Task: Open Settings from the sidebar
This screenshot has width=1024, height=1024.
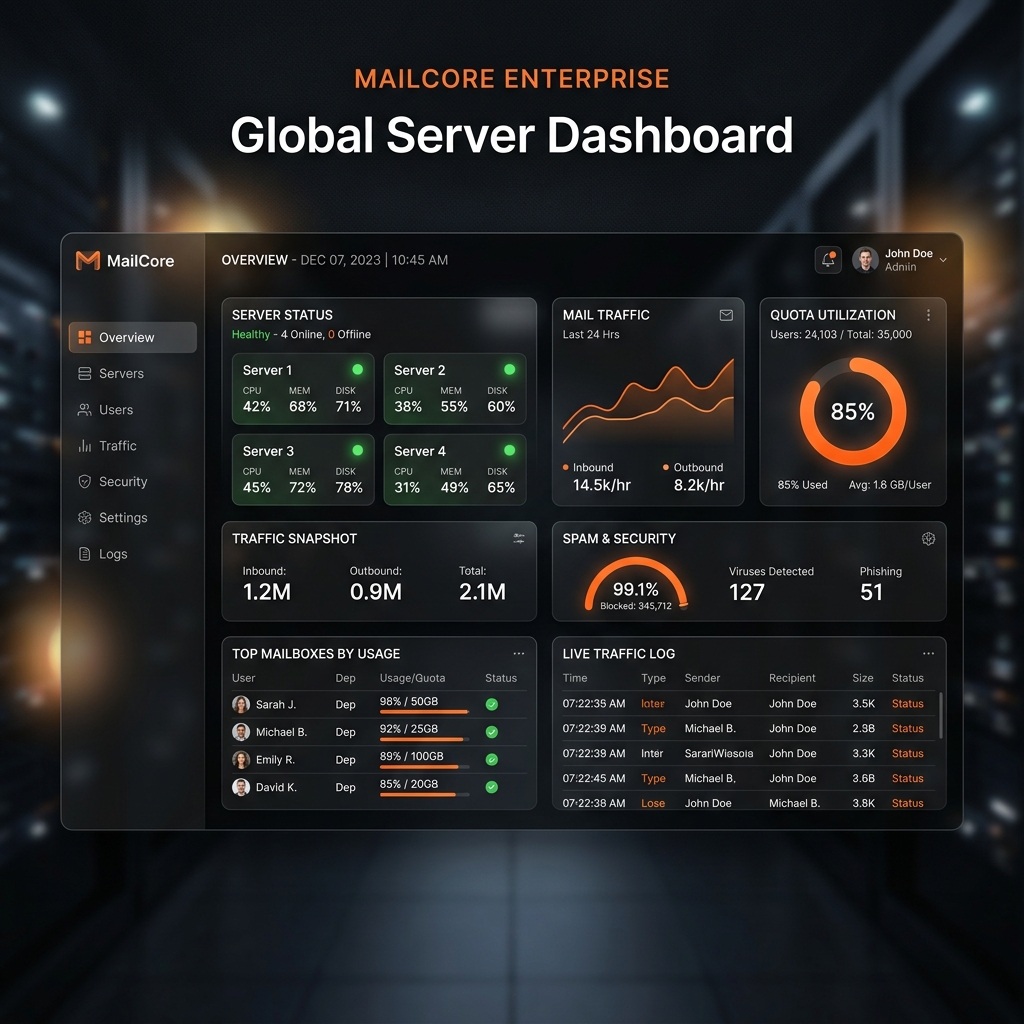Action: 133,517
